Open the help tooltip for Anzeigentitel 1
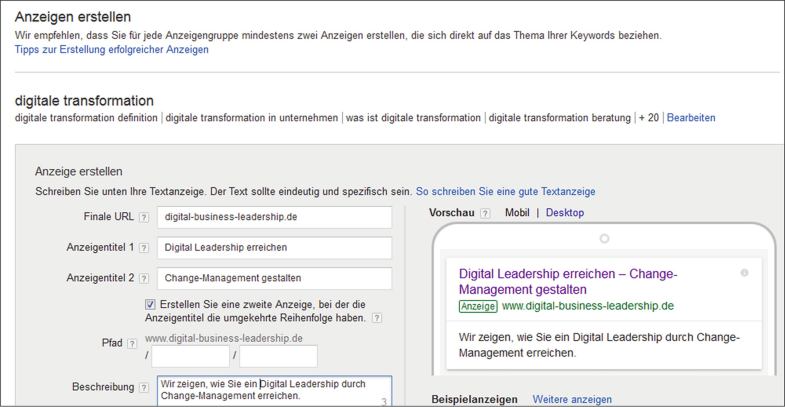 pyautogui.click(x=144, y=249)
